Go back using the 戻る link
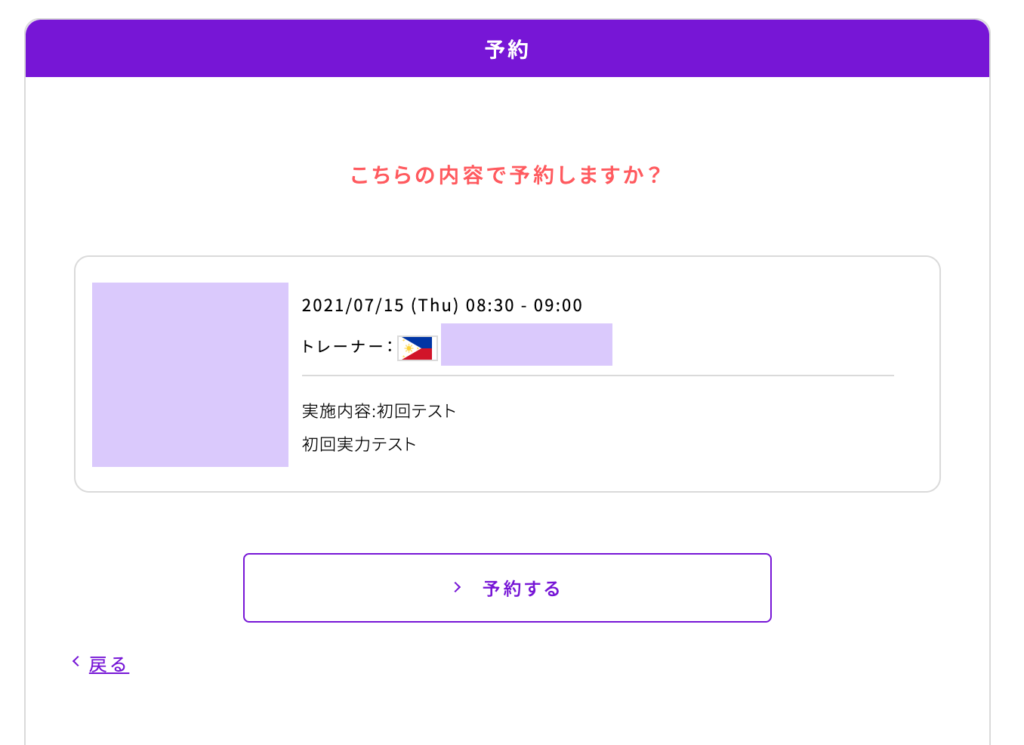Screen dimensions: 1024x745 [x=108, y=665]
